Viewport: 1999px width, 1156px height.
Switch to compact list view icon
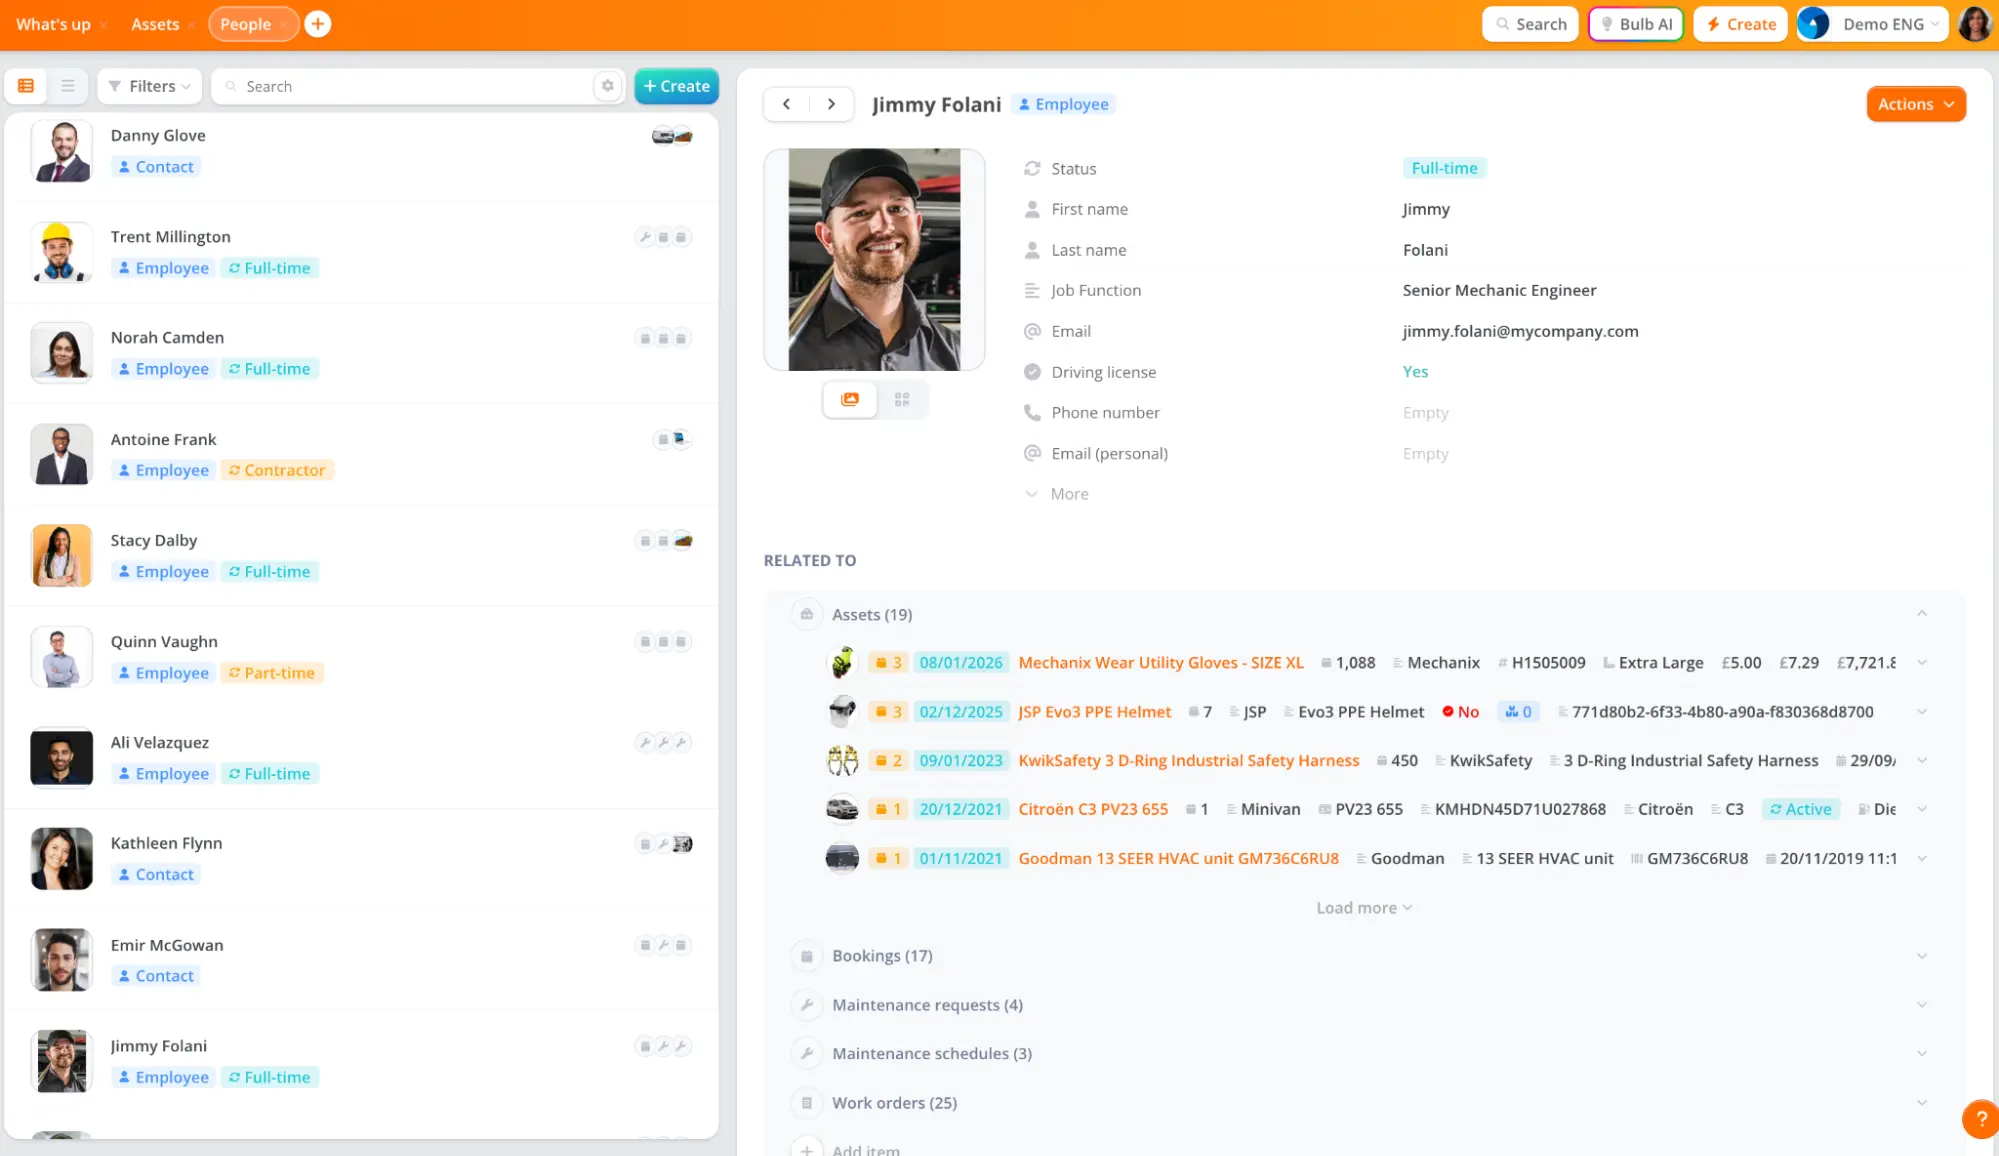68,86
